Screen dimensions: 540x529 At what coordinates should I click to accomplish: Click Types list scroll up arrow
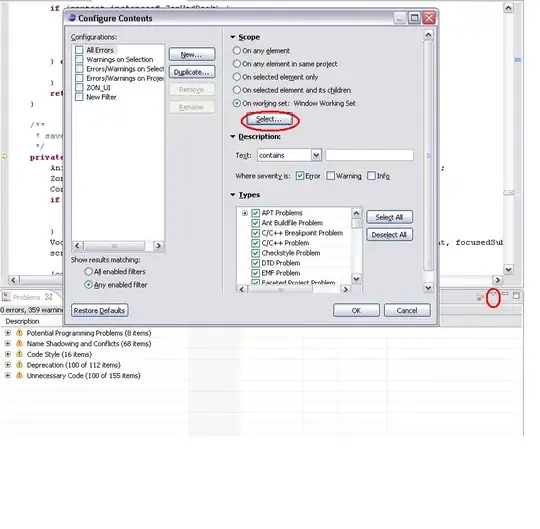coord(356,213)
